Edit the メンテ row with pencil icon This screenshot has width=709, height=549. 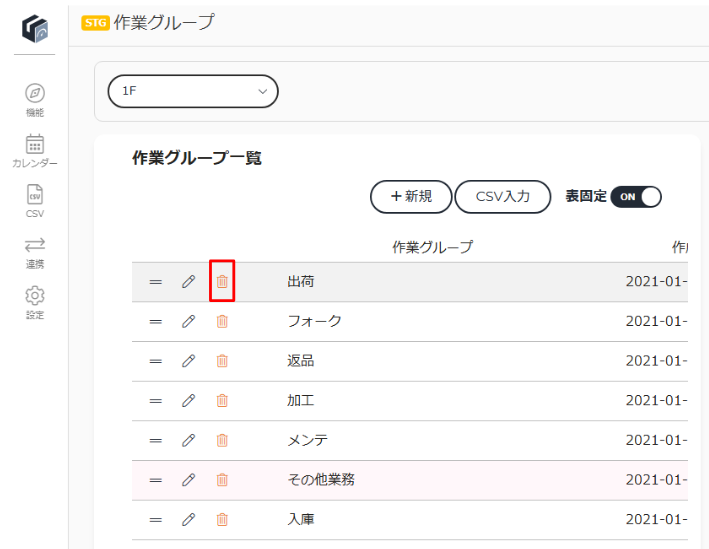pyautogui.click(x=189, y=440)
